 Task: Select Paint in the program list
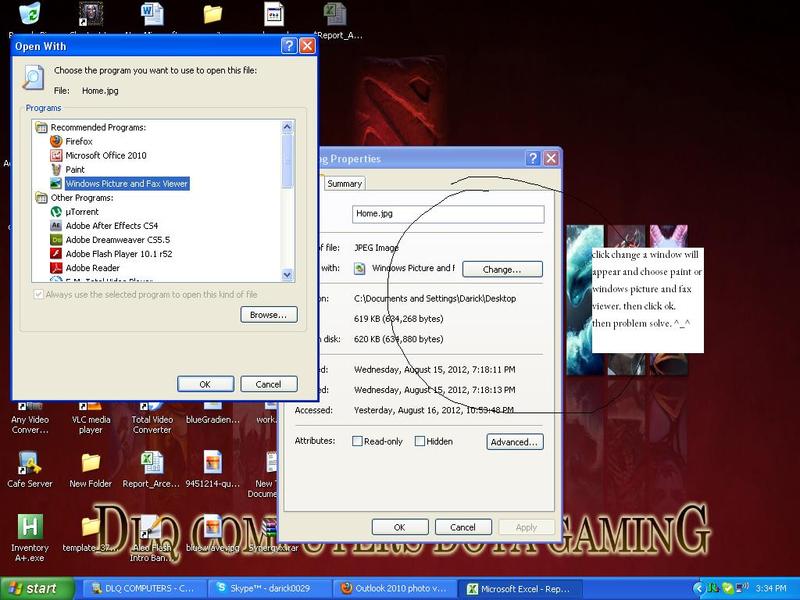74,170
